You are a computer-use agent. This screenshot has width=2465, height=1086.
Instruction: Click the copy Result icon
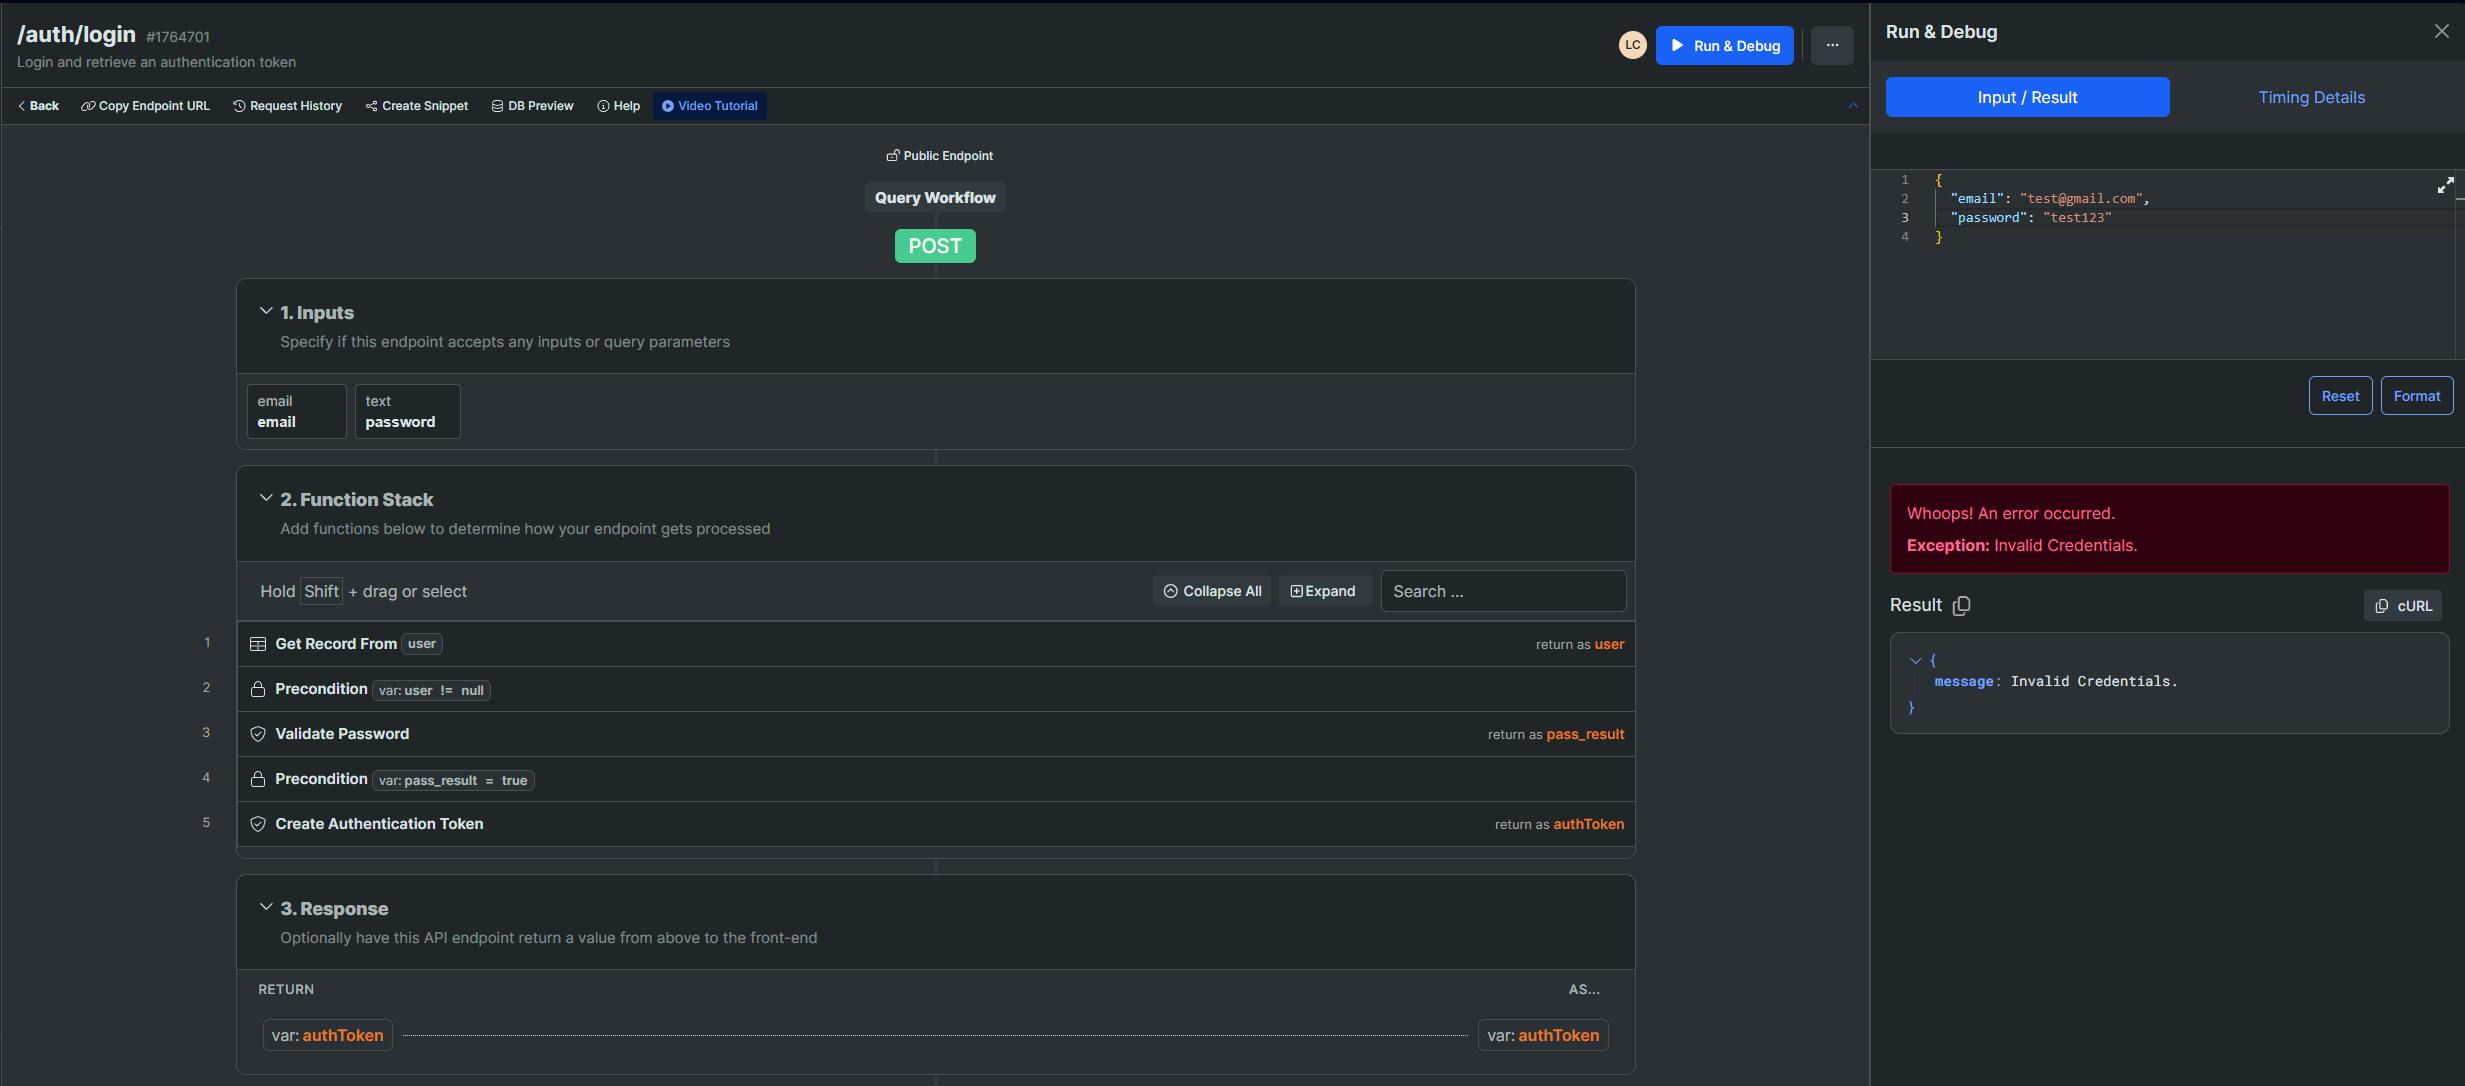click(x=1961, y=606)
